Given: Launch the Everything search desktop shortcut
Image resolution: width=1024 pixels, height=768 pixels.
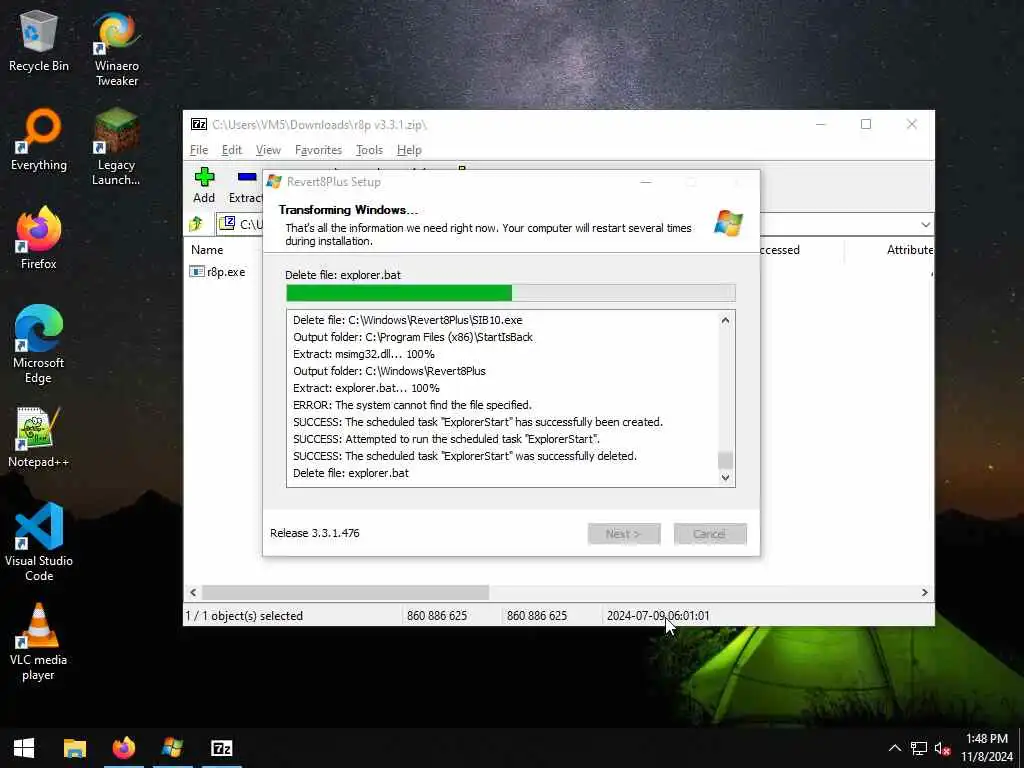Looking at the screenshot, I should click(39, 140).
